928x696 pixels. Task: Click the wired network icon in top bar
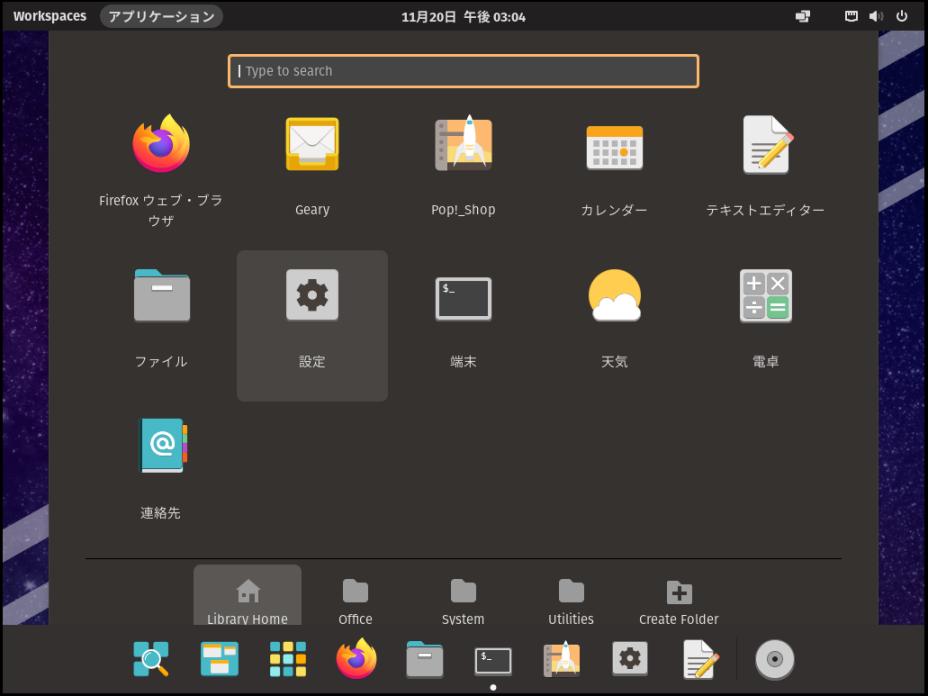pos(851,17)
